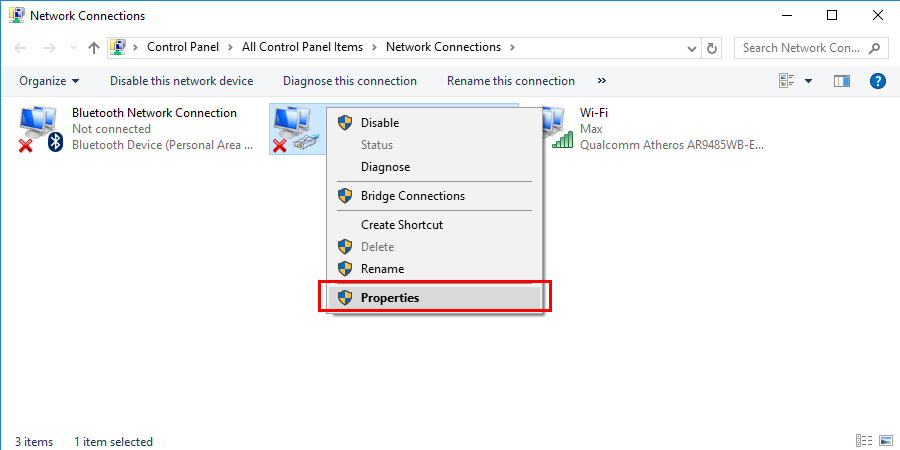Image resolution: width=900 pixels, height=450 pixels.
Task: Open the Organize dropdown menu
Action: [49, 81]
